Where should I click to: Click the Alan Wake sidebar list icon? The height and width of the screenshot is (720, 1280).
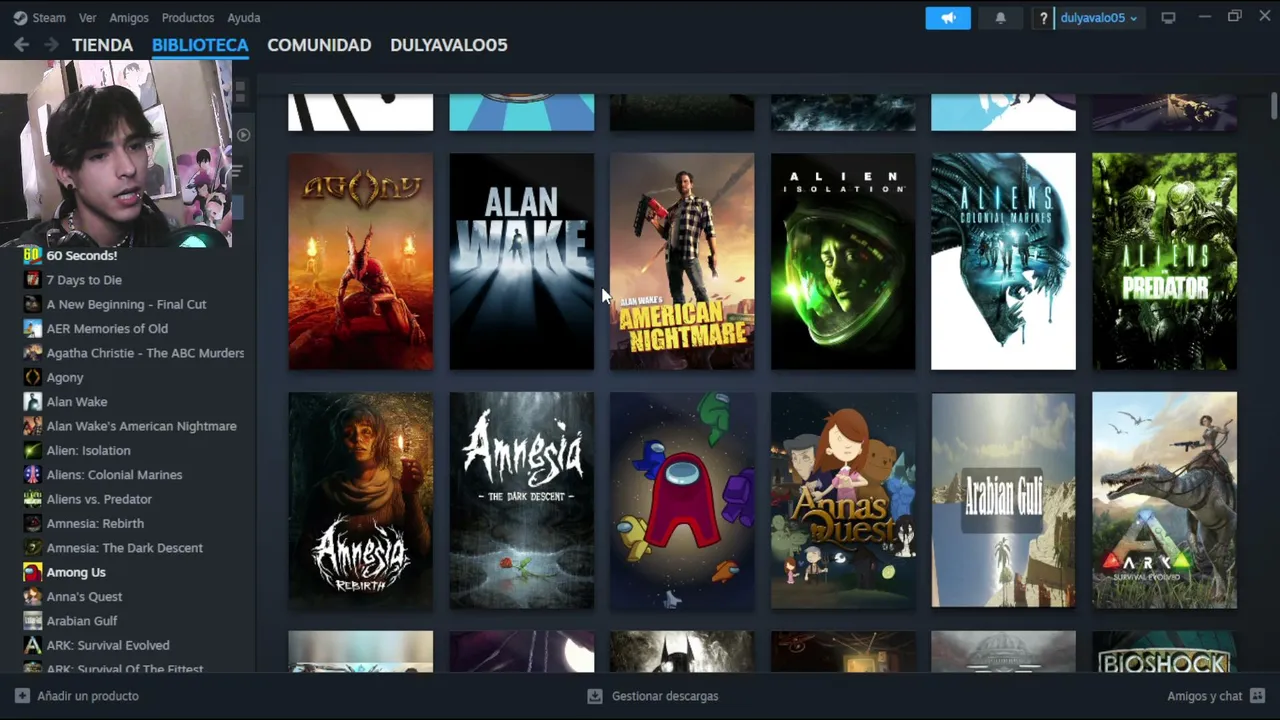point(33,402)
